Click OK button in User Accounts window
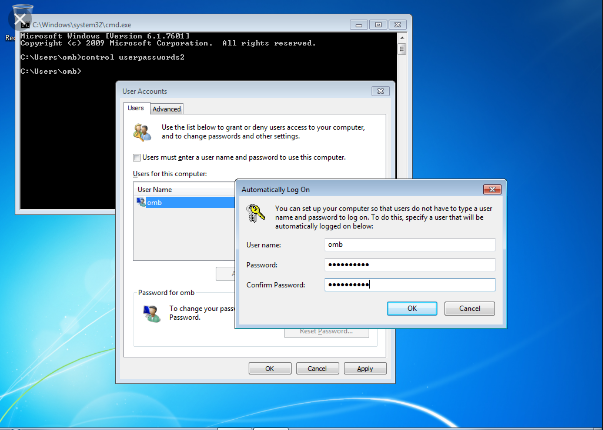 click(270, 368)
